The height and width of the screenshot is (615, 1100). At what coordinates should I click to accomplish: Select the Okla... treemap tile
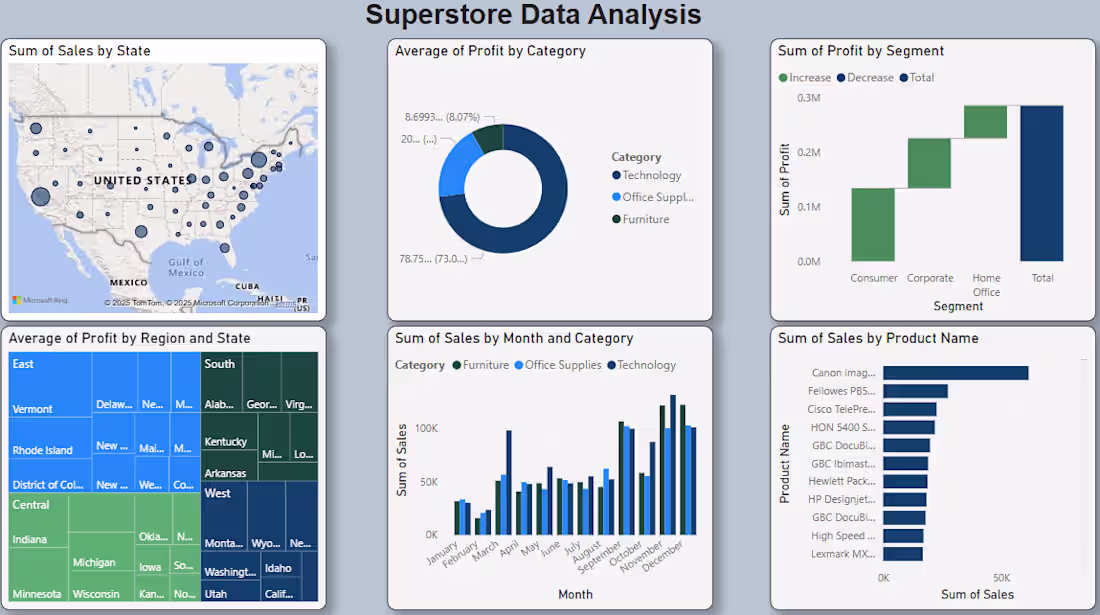pos(152,521)
